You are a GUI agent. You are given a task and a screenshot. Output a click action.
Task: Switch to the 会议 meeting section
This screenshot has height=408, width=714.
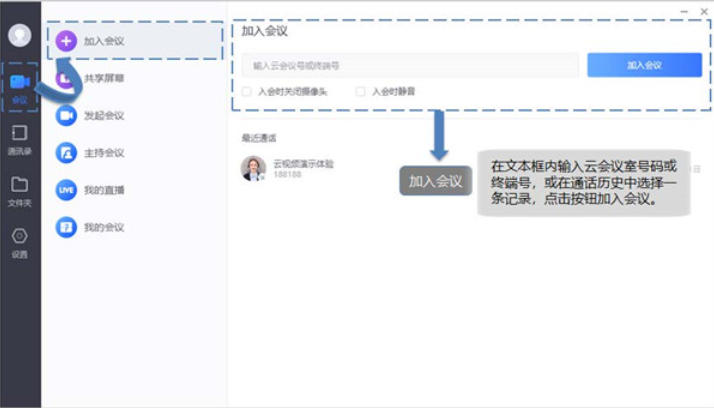(x=20, y=87)
